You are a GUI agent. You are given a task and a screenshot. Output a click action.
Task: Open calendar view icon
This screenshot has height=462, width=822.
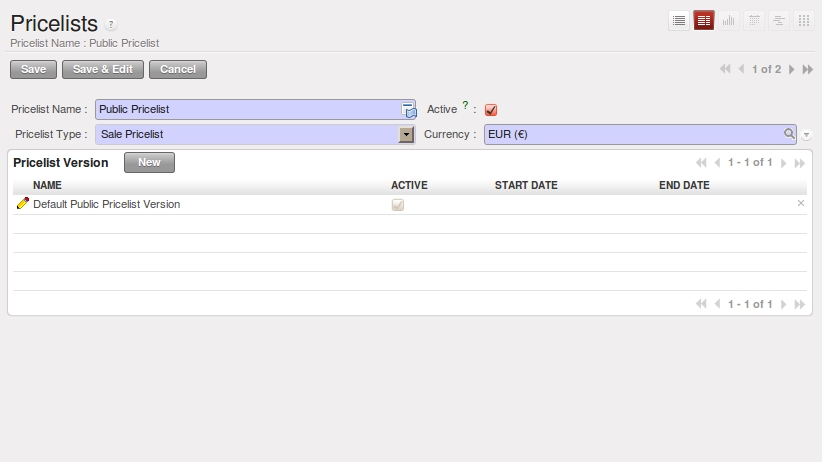coord(754,20)
